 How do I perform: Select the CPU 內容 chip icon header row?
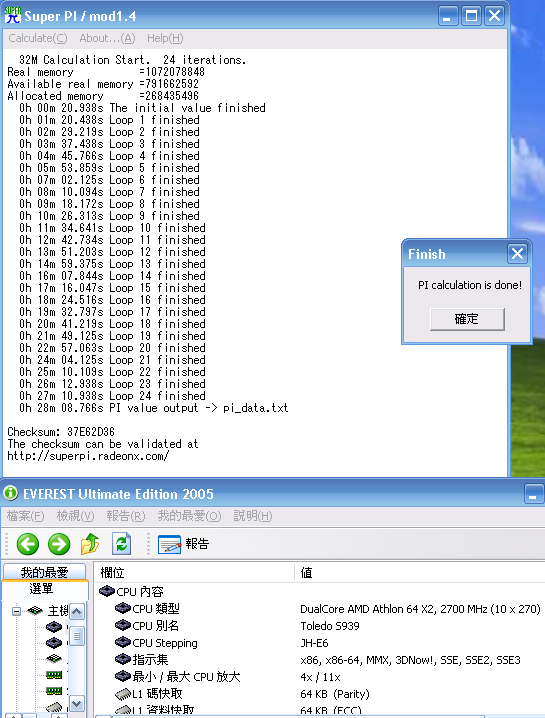point(106,591)
